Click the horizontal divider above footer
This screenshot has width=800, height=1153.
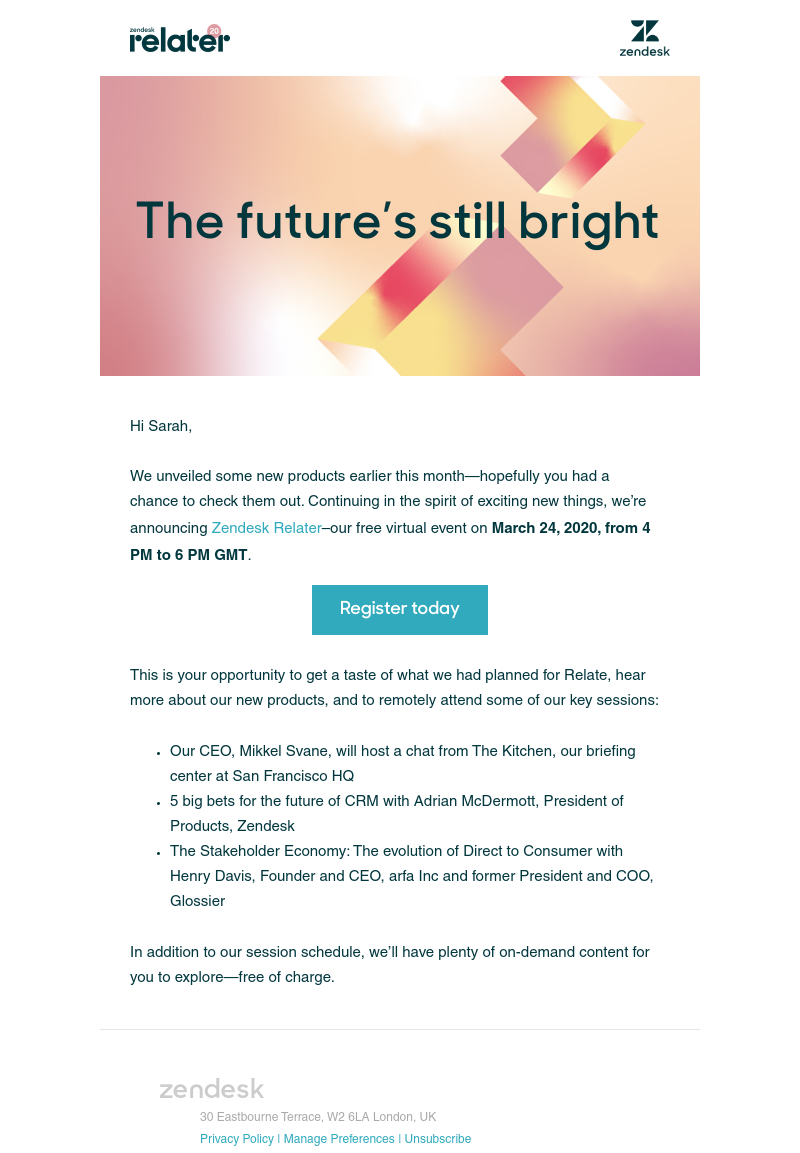[400, 1029]
